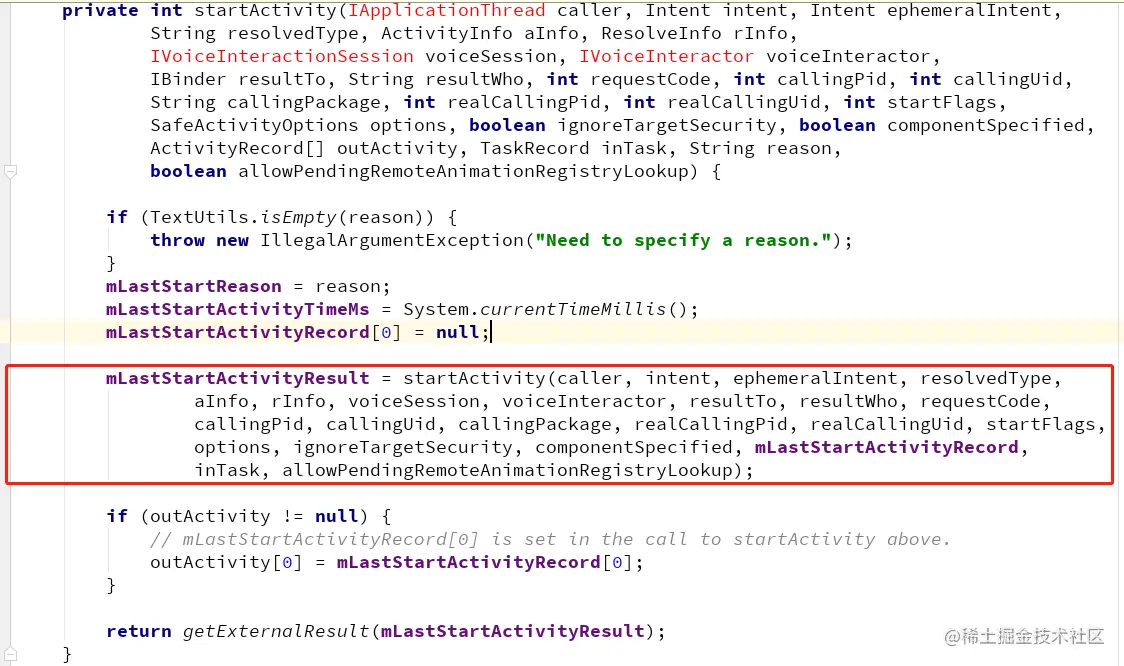Click the ResolveInfo parameter type

(661, 33)
